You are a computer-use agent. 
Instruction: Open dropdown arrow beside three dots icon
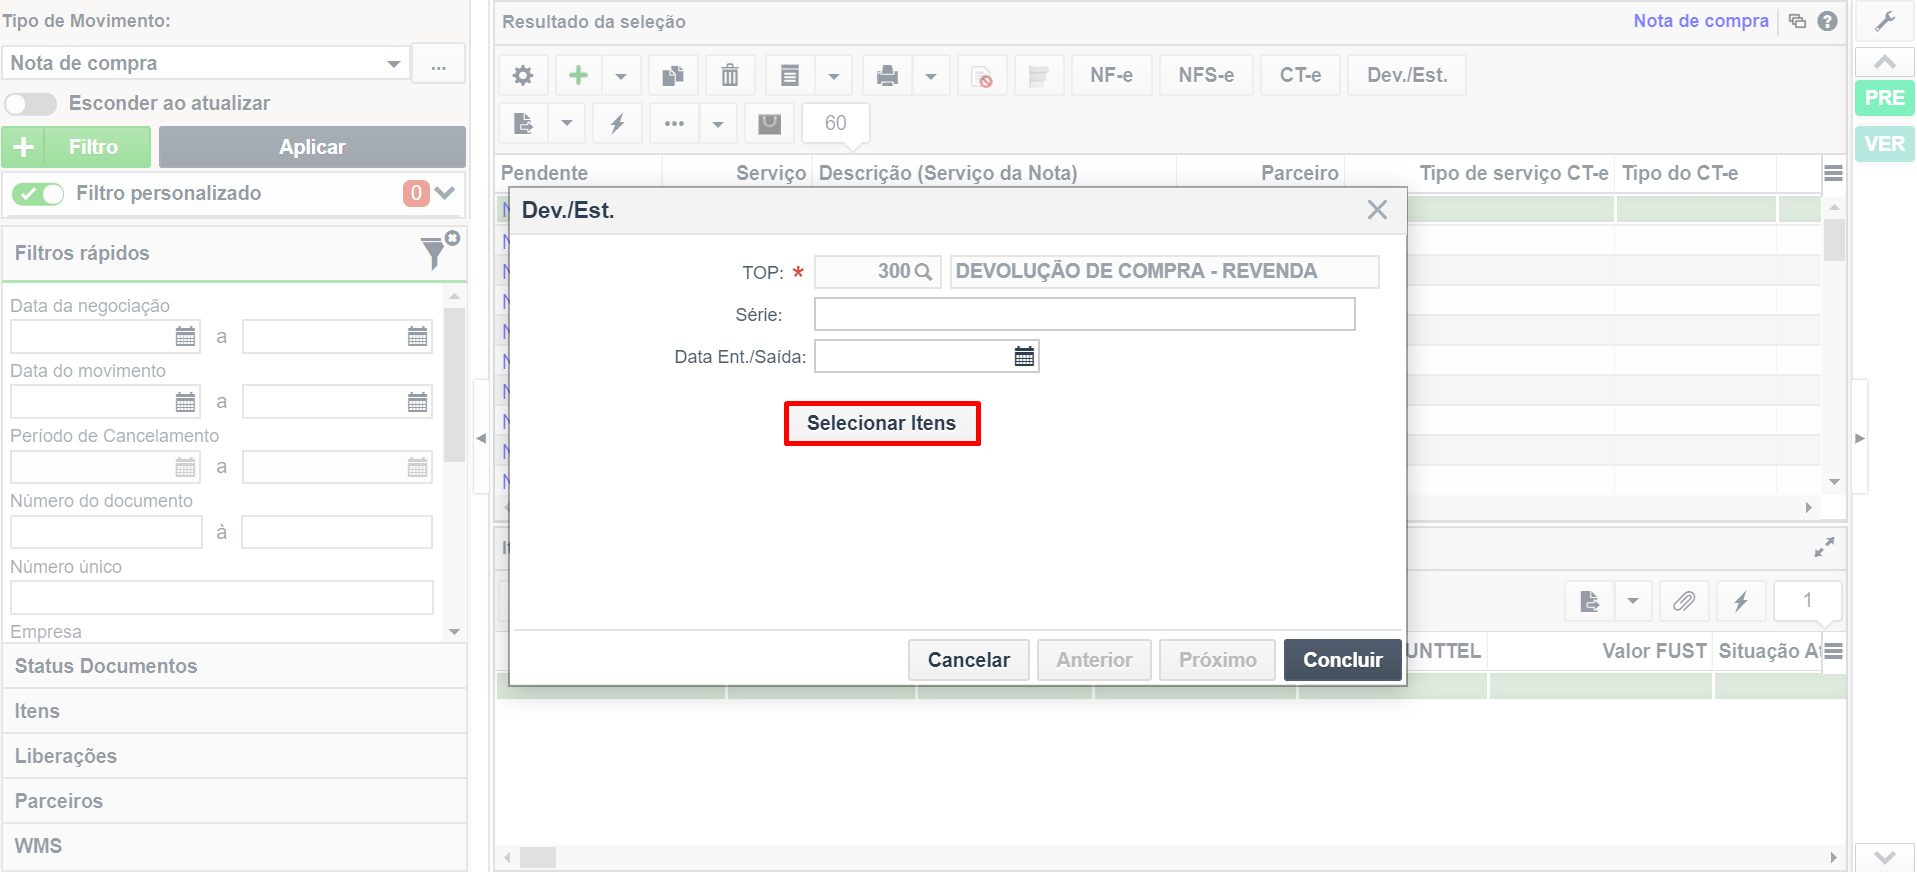718,123
